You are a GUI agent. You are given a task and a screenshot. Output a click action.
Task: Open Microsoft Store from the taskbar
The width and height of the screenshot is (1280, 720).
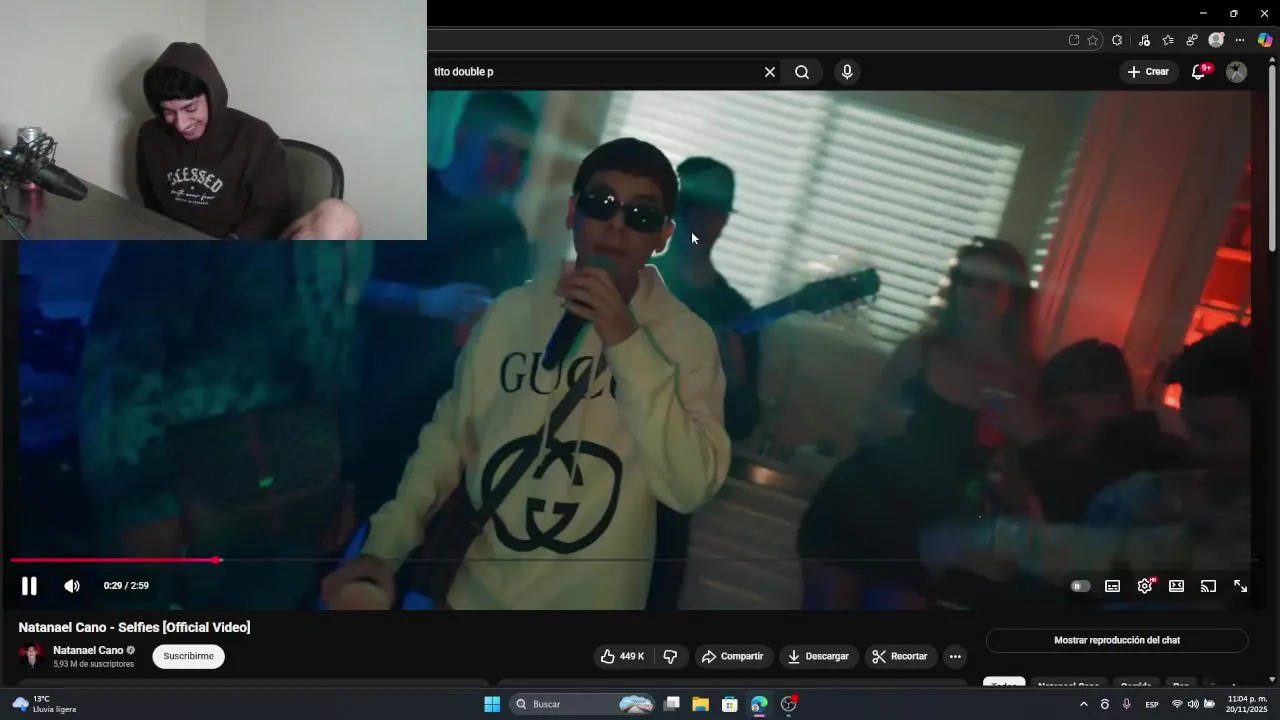730,704
